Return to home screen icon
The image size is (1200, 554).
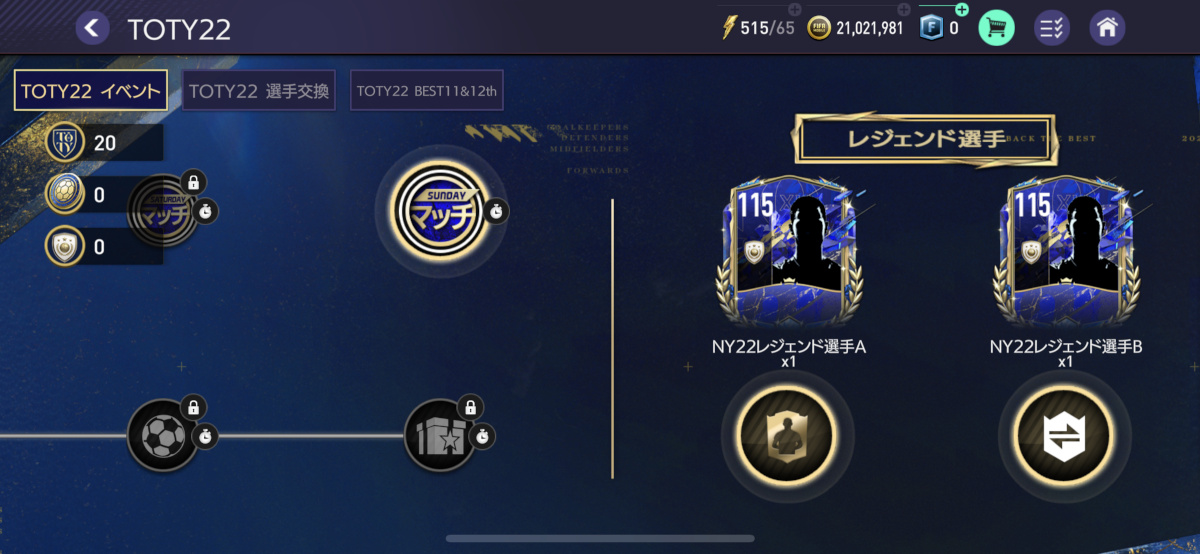point(1106,27)
